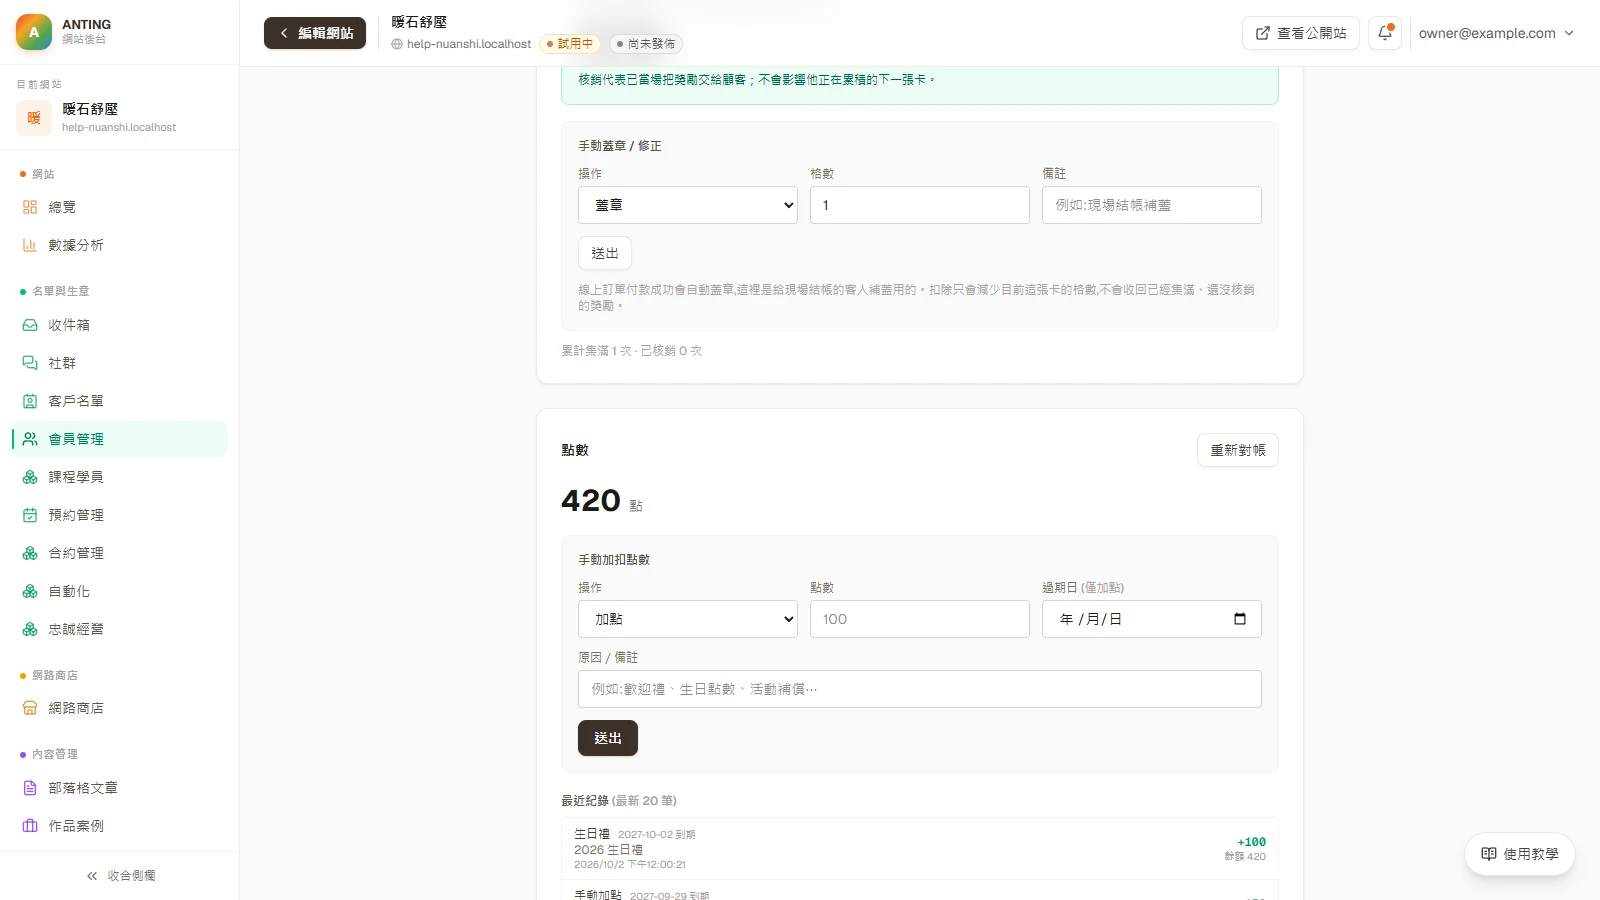
Task: Open the notifications bell
Action: pos(1385,33)
